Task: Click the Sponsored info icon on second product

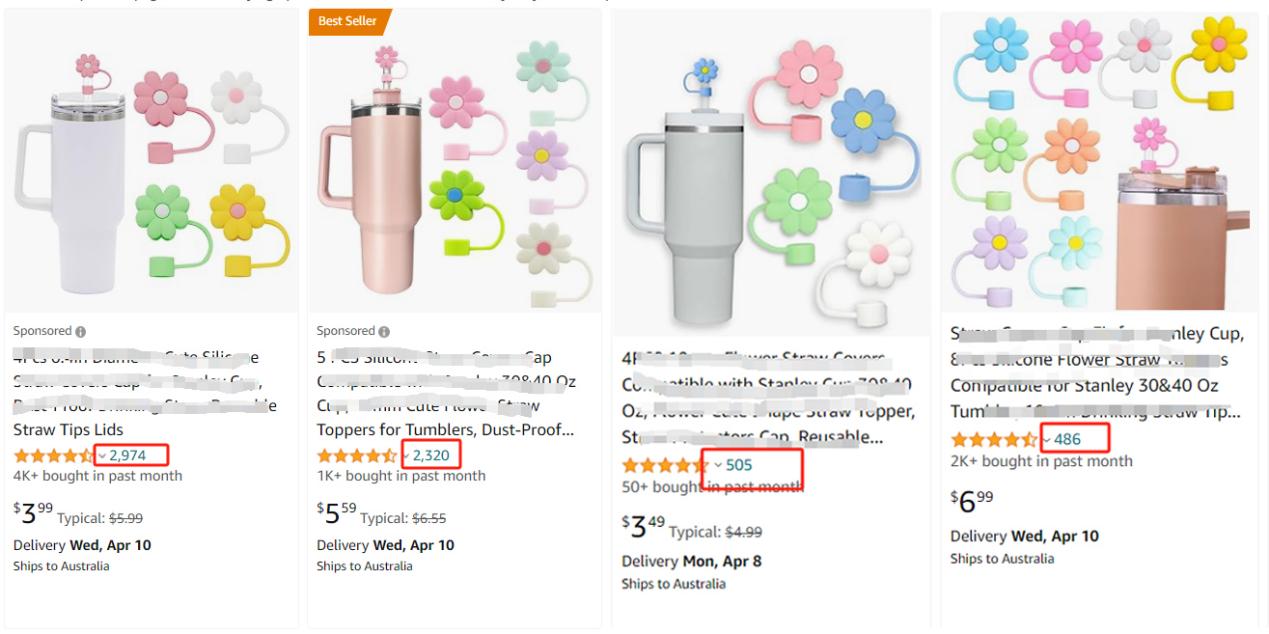Action: 384,331
